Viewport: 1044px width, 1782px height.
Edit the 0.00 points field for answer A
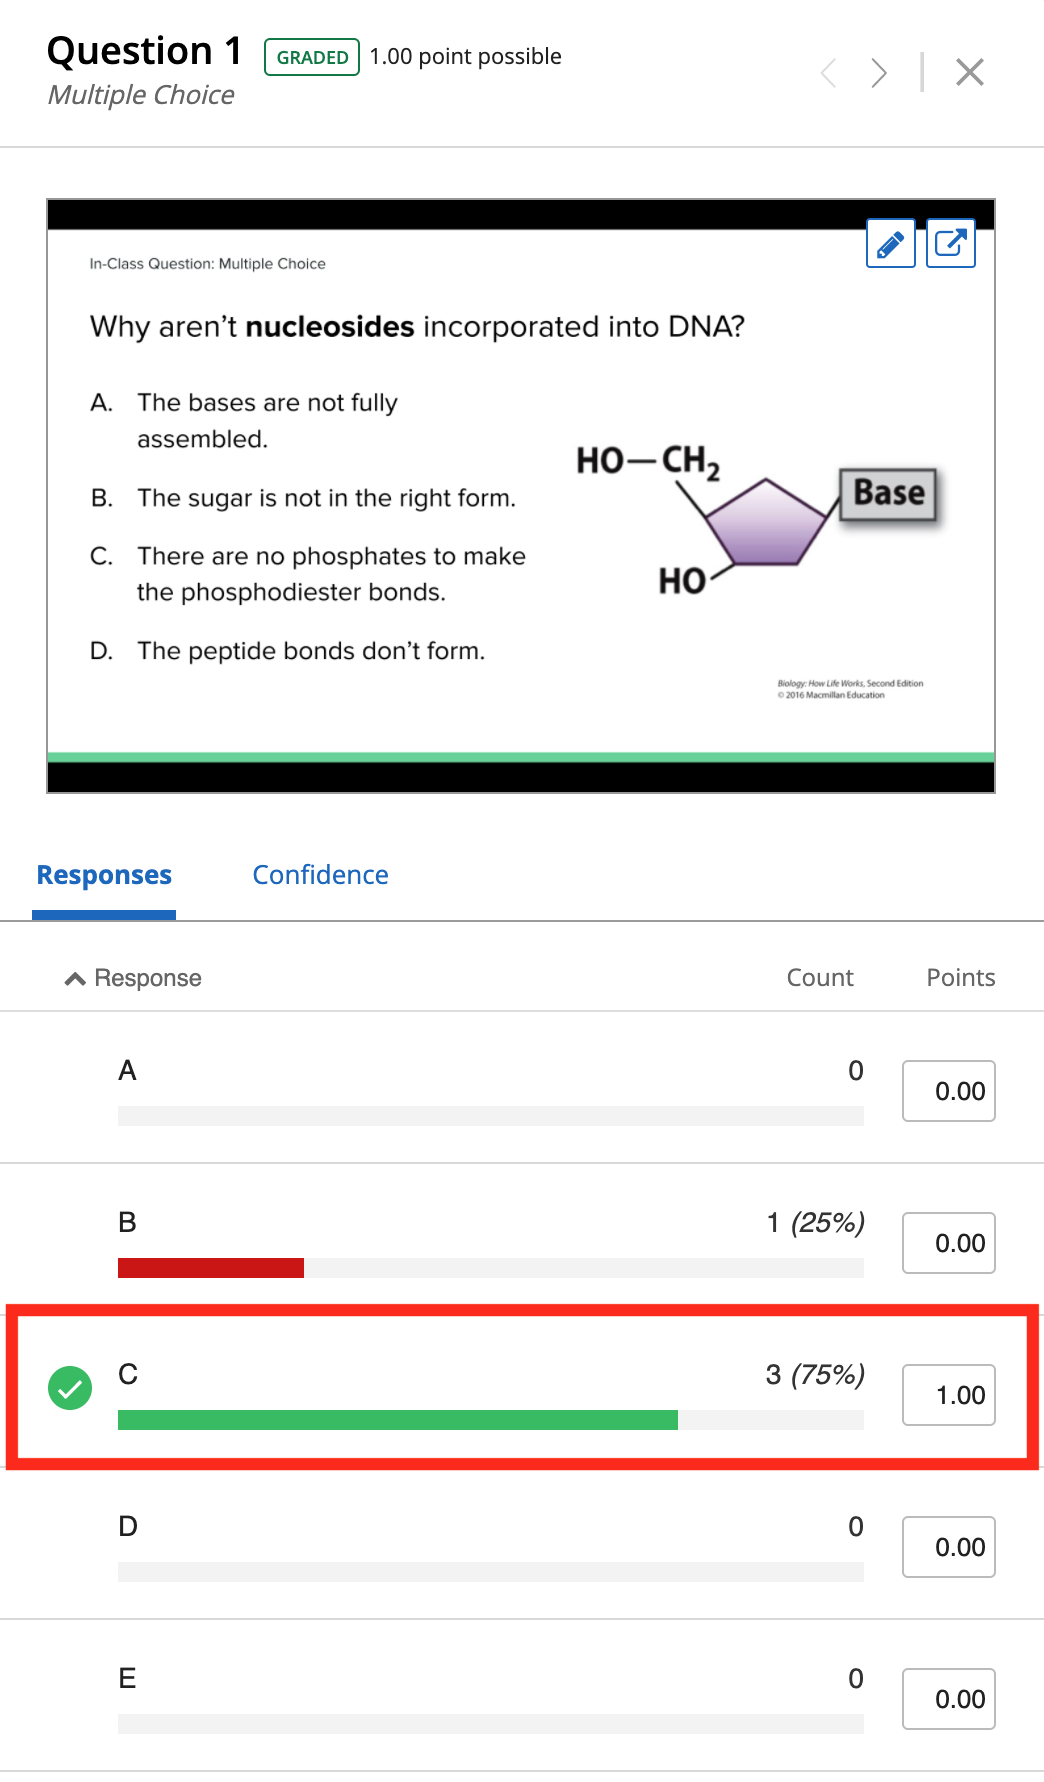click(x=948, y=1091)
